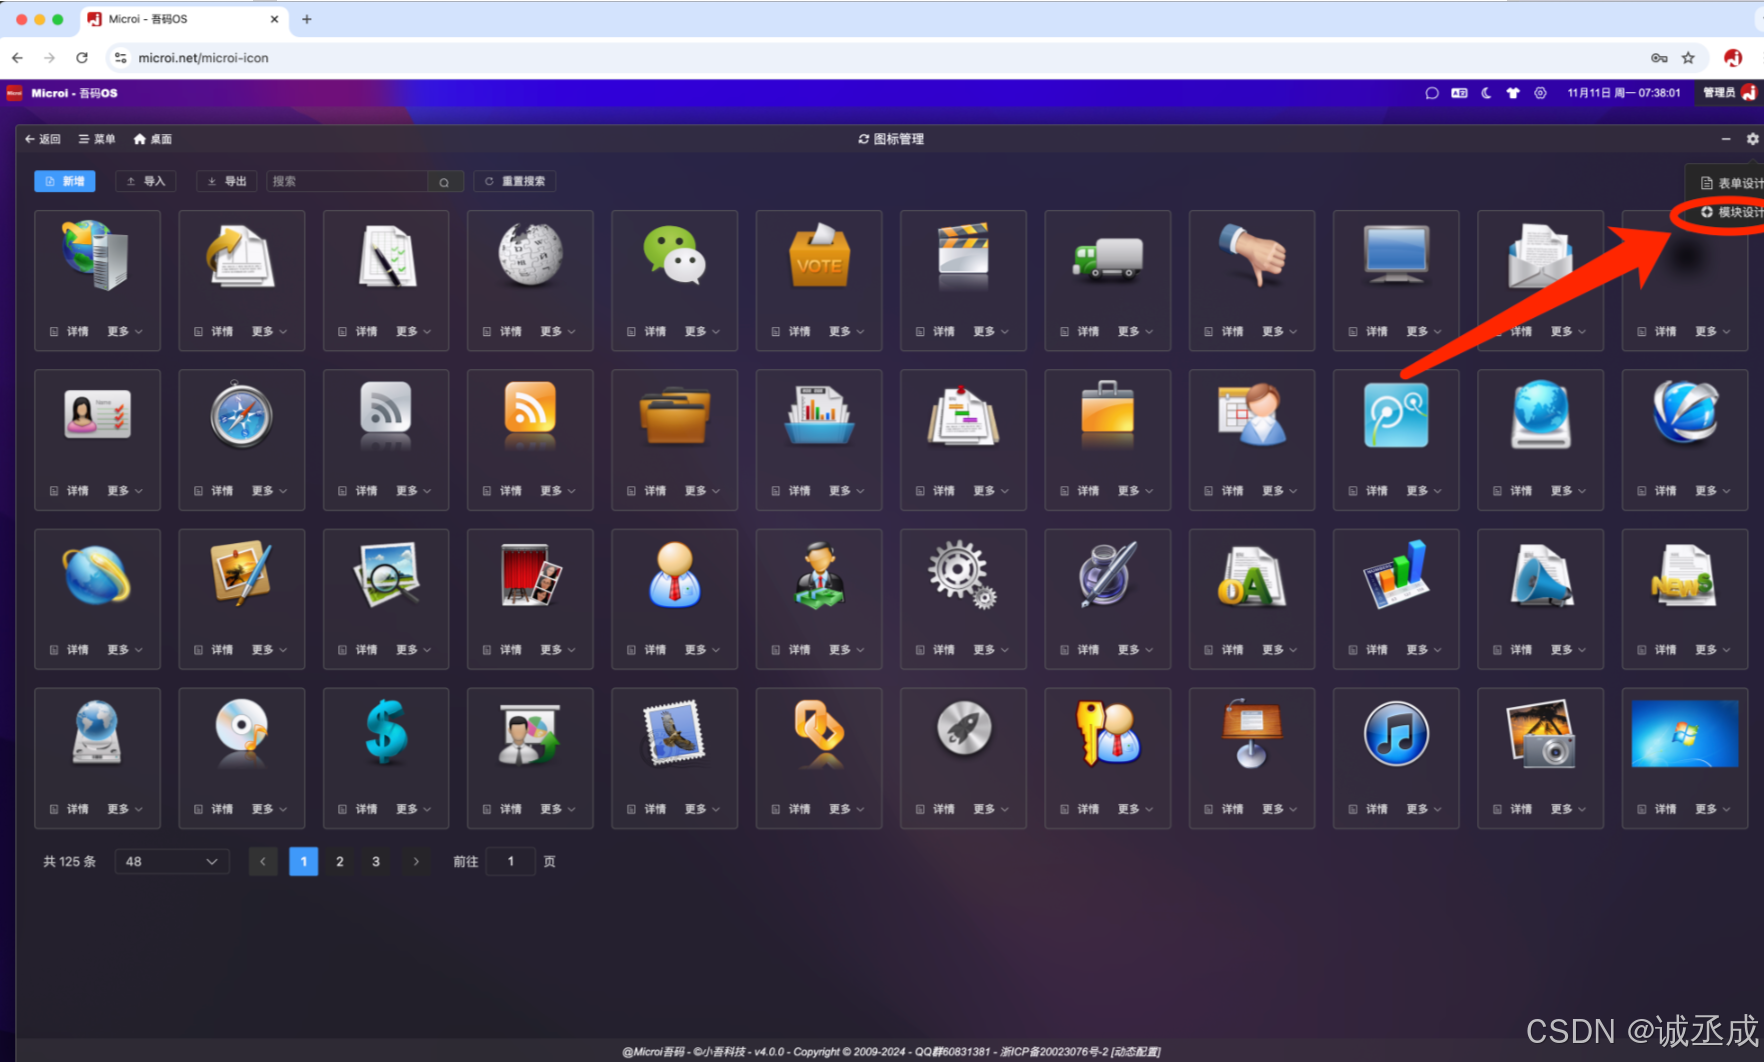This screenshot has width=1764, height=1062.
Task: Select 表单设计 from settings menu
Action: [x=1732, y=183]
